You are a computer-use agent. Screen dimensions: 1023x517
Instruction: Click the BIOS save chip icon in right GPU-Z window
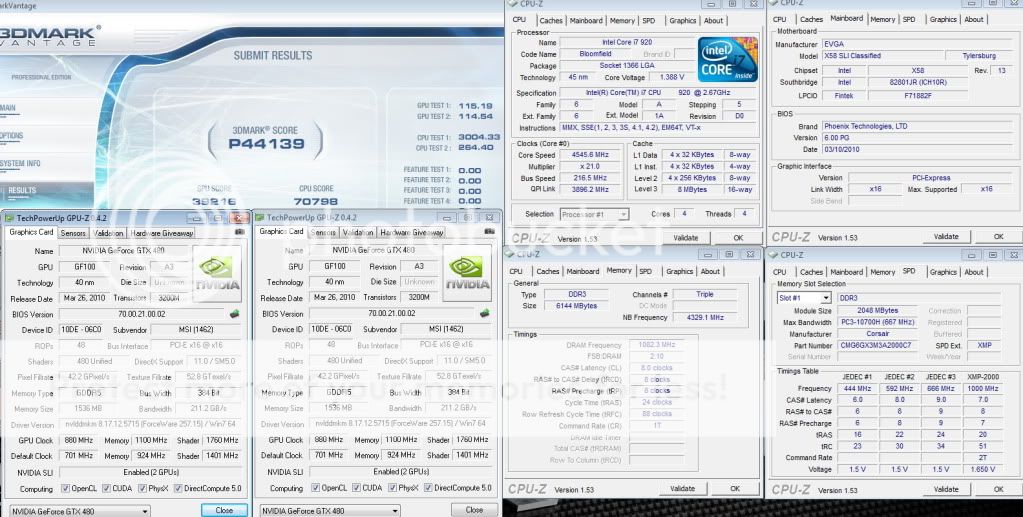pos(486,313)
